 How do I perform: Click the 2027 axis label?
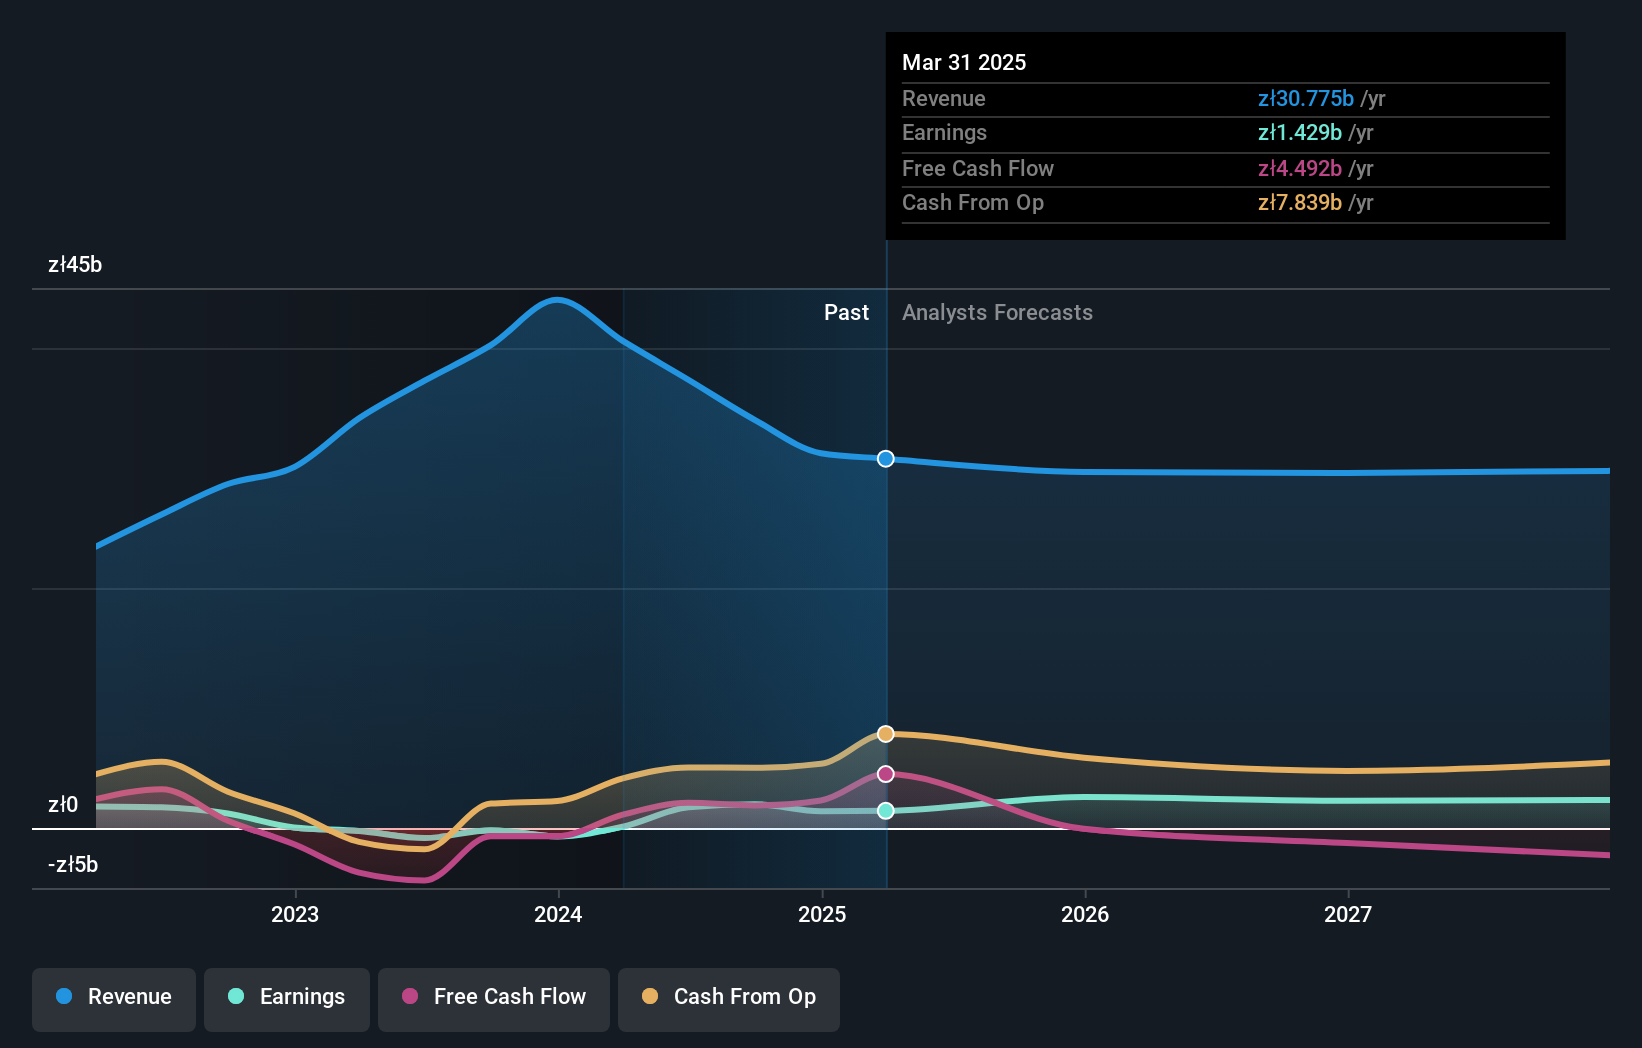point(1348,914)
